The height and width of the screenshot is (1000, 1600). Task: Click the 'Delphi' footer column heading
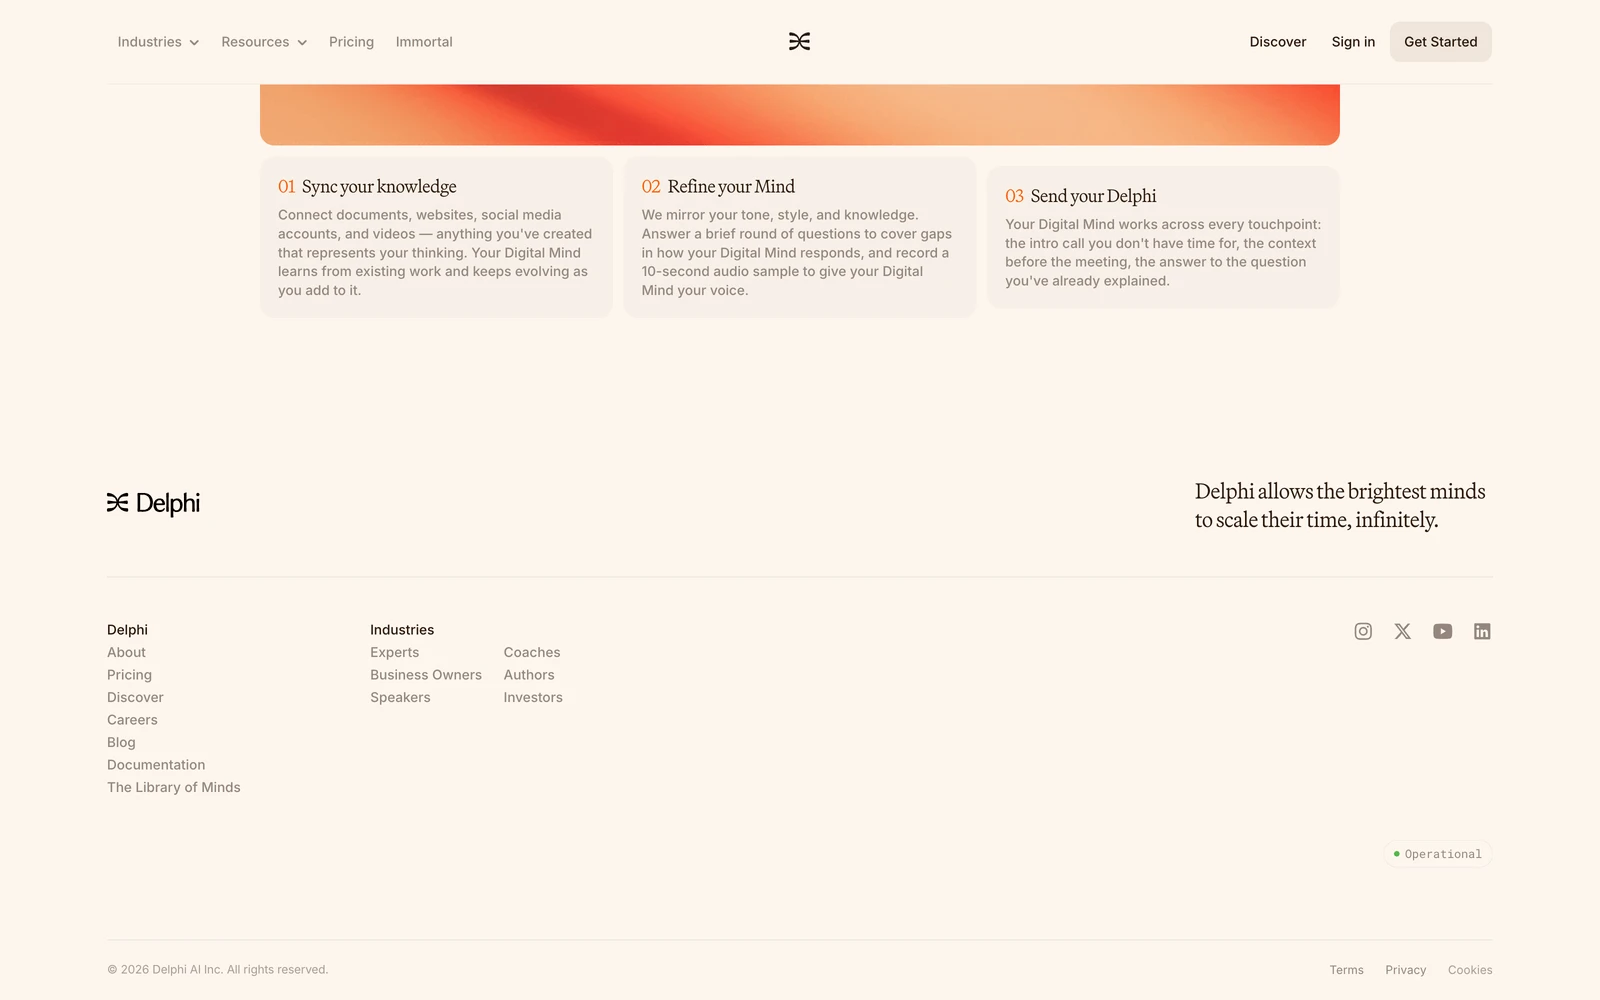127,630
